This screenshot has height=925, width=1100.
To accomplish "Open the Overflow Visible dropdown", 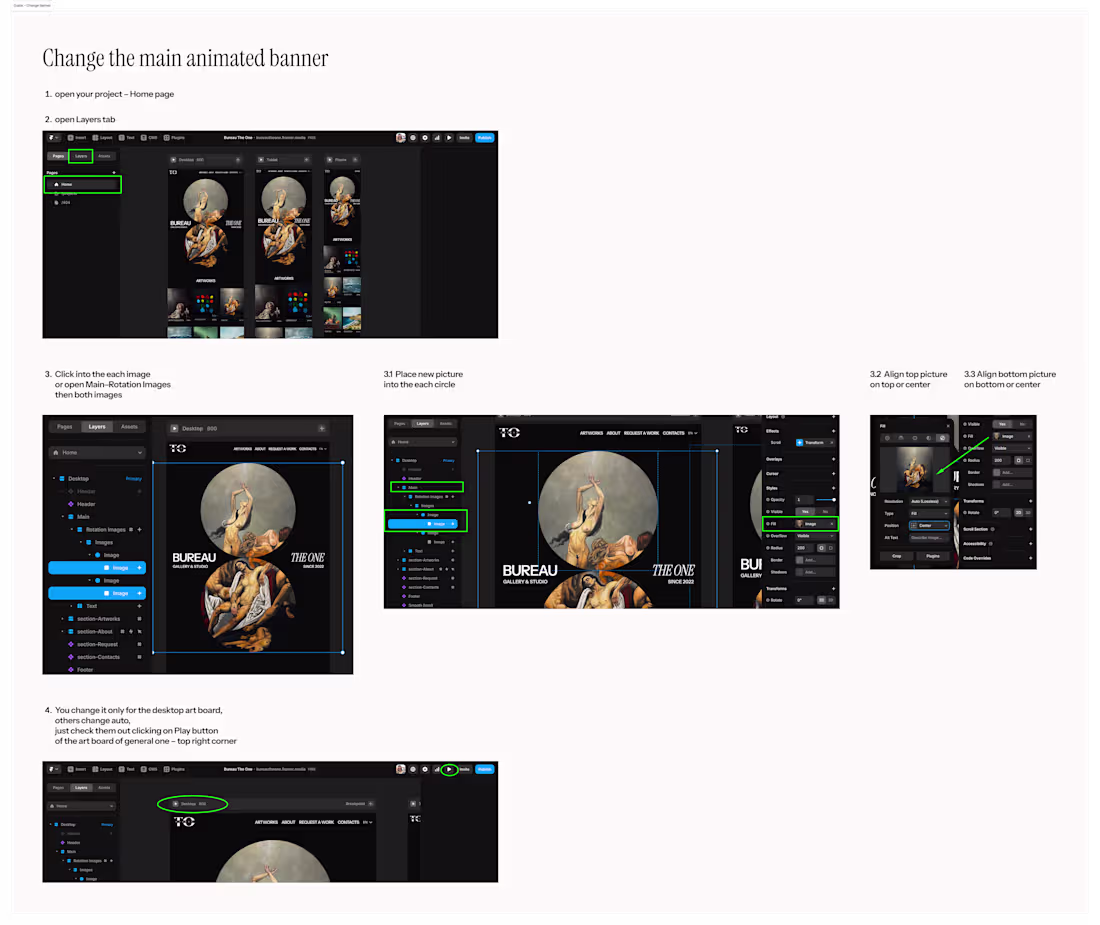I will pyautogui.click(x=1012, y=448).
